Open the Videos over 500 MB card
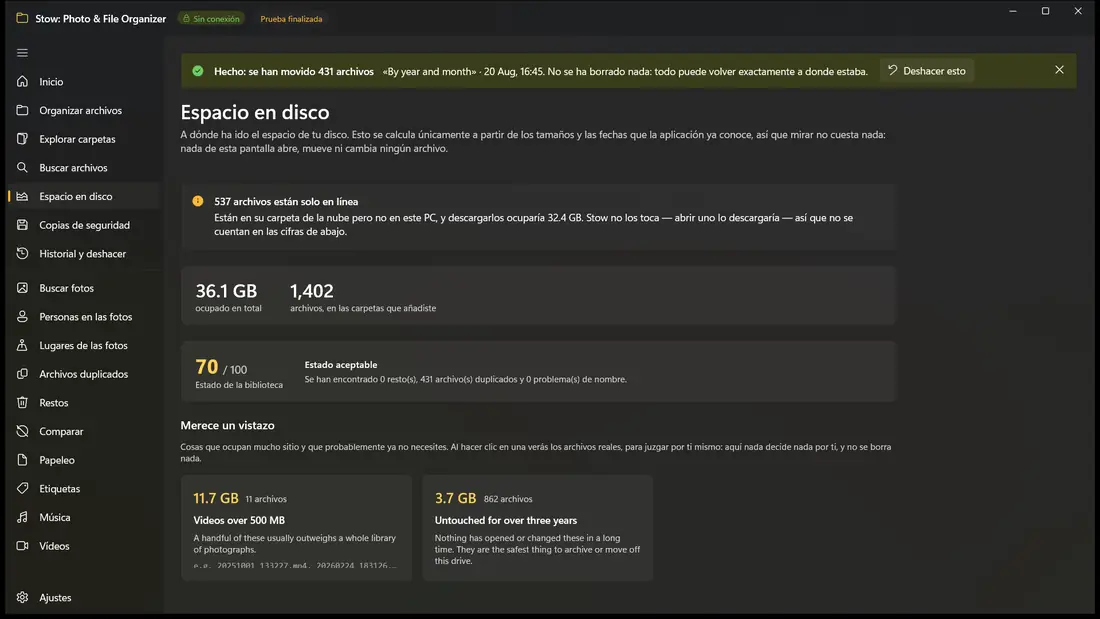 [296, 528]
